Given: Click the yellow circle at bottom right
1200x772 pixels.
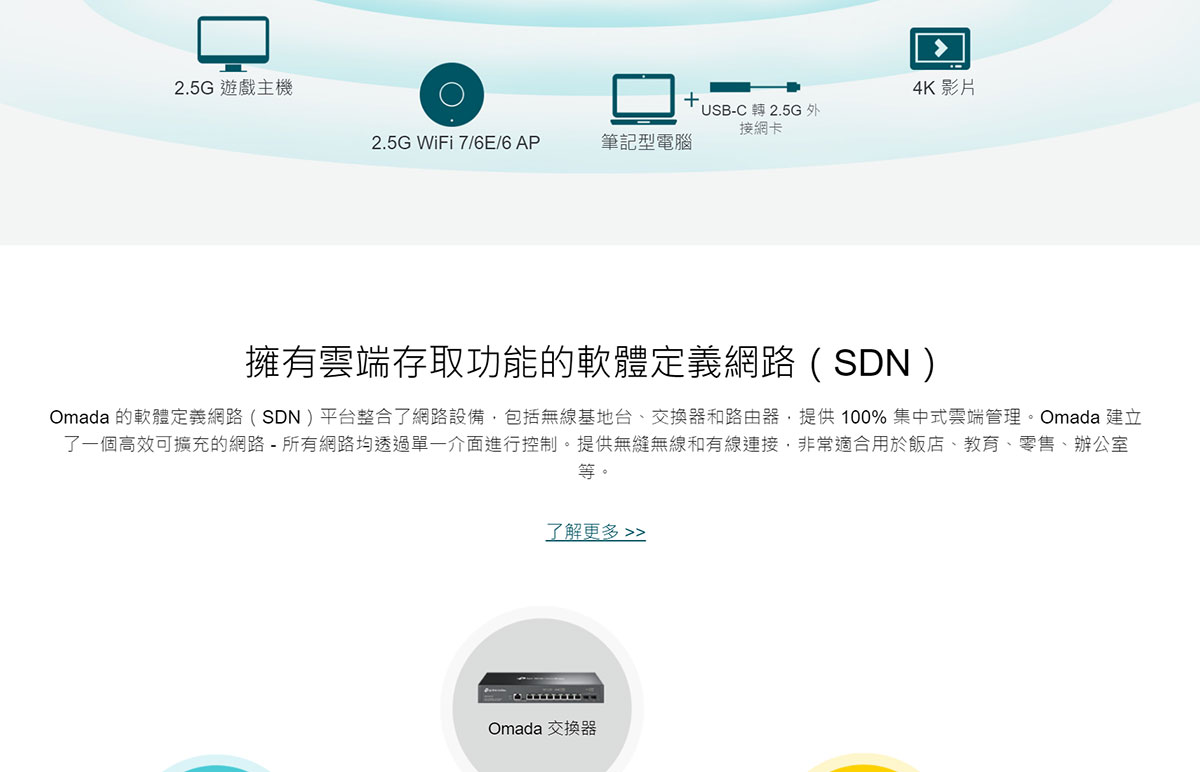Looking at the screenshot, I should (x=865, y=764).
